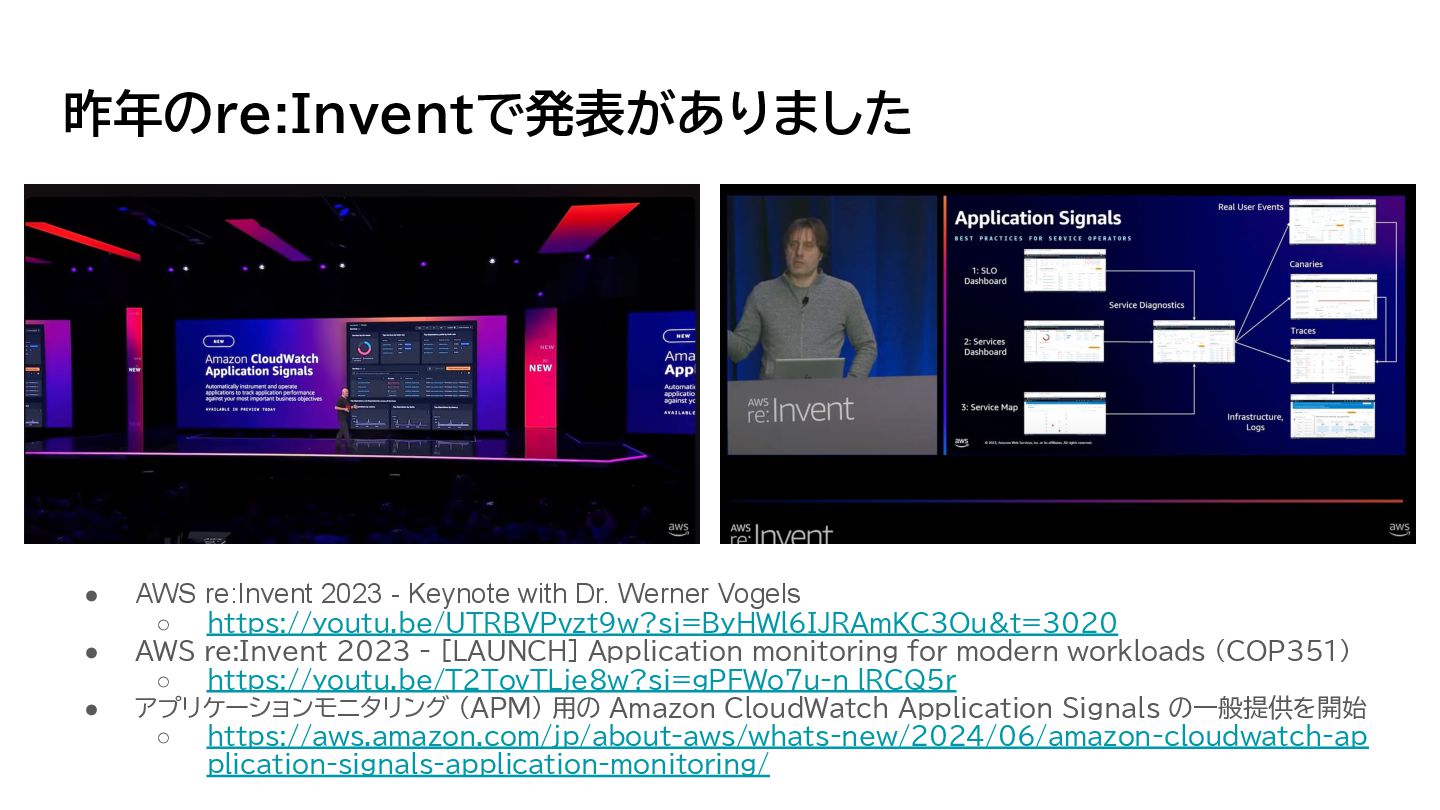Click the aws logo at keynote photo corner

click(678, 528)
